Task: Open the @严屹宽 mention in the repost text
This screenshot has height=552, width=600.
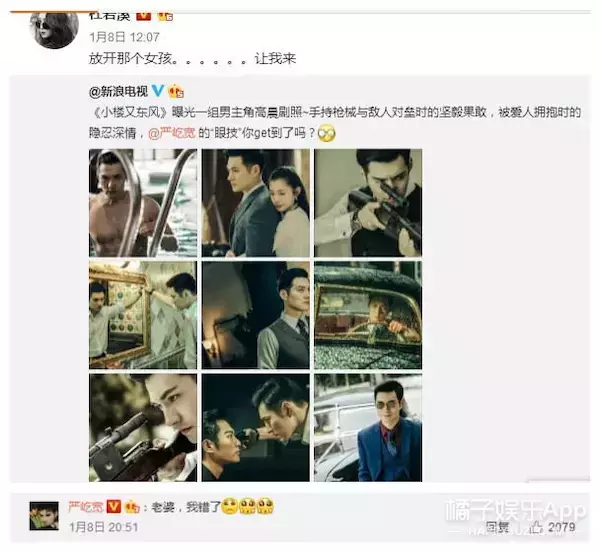Action: click(172, 133)
